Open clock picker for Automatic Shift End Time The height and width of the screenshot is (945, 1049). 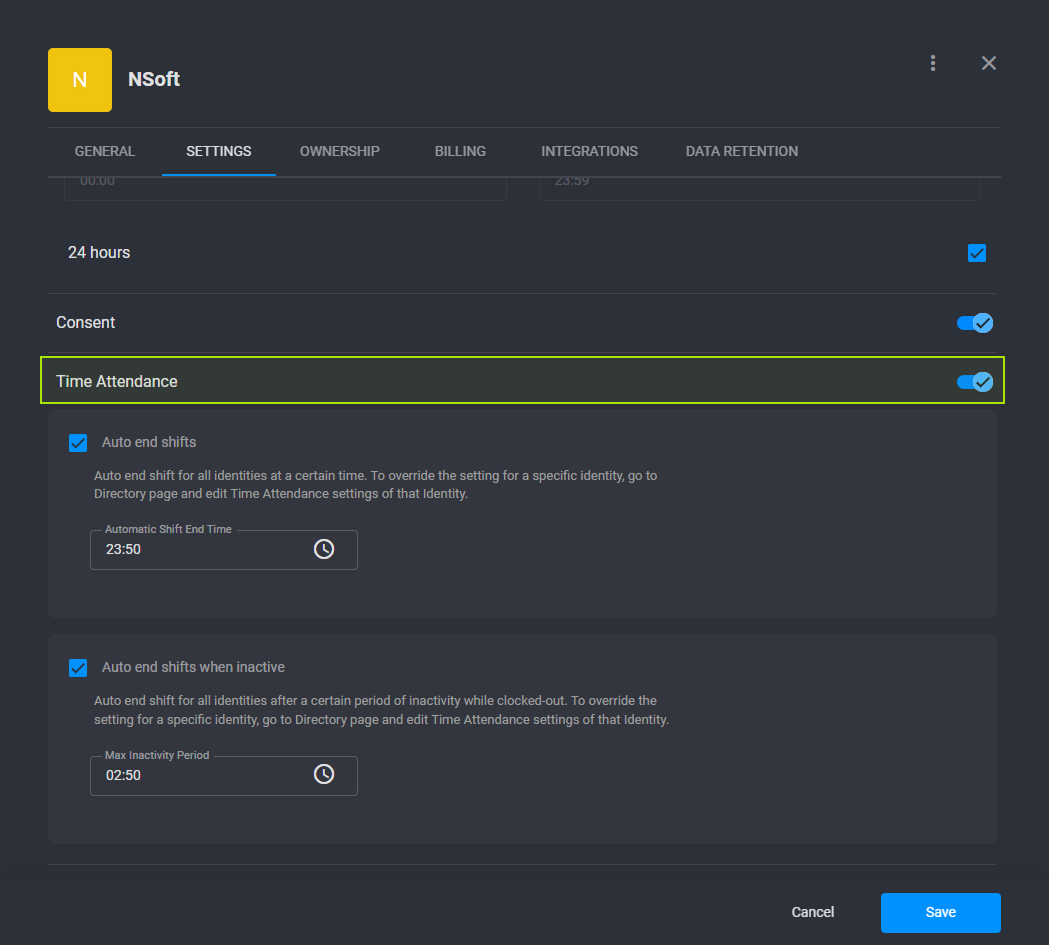point(324,549)
